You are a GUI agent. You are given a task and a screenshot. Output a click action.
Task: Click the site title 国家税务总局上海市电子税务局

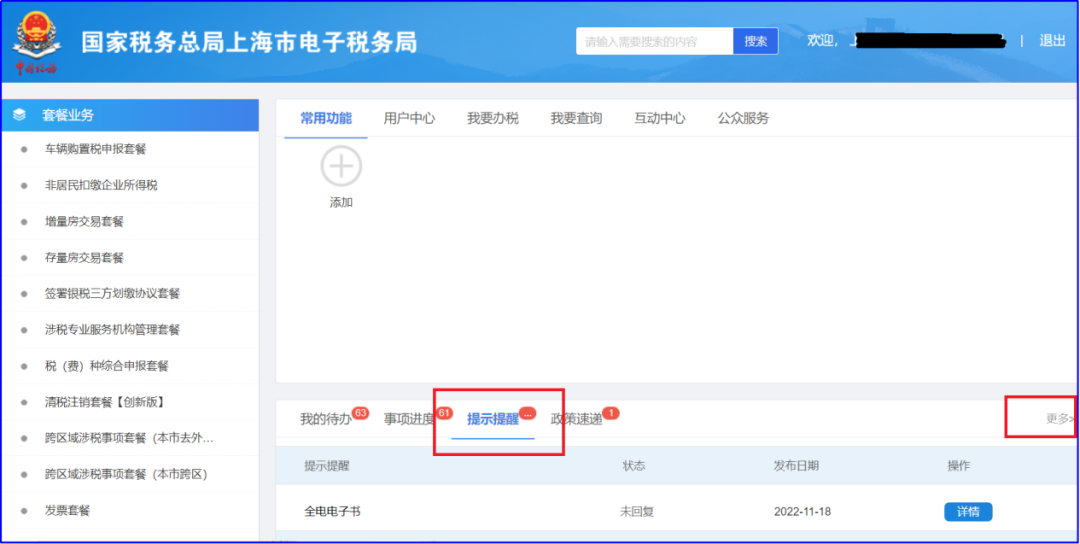click(249, 43)
